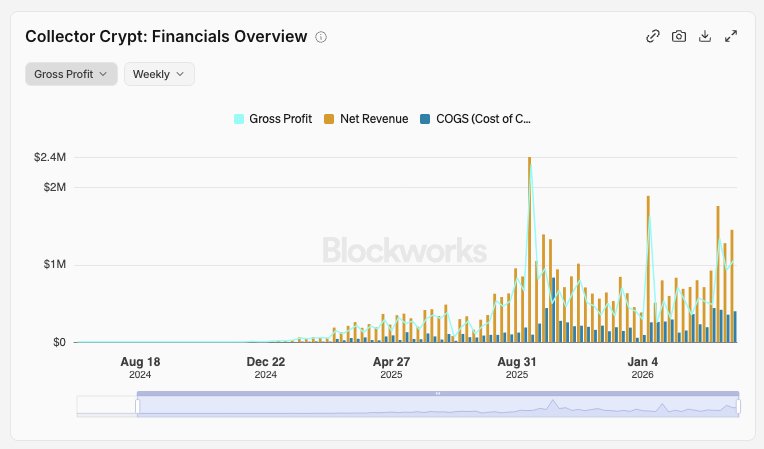The height and width of the screenshot is (449, 764).
Task: Click the Collector Crypt chart title
Action: coord(166,36)
